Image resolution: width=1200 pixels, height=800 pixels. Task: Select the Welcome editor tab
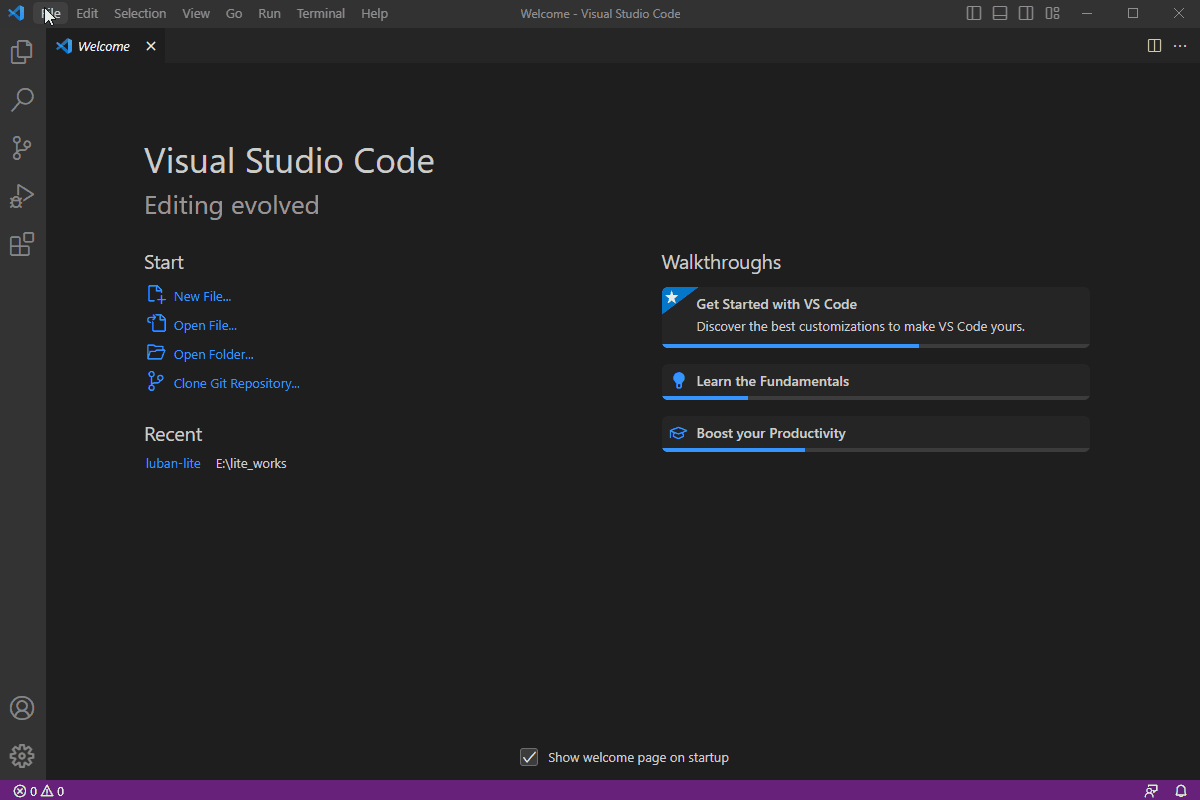click(x=106, y=46)
